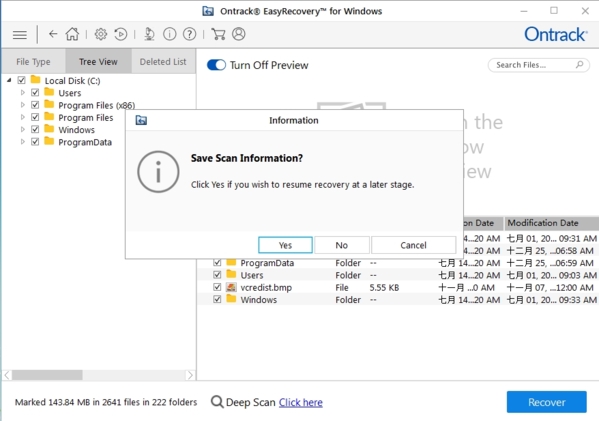Open the shopping cart buy icon
599x421 pixels.
[x=218, y=34]
